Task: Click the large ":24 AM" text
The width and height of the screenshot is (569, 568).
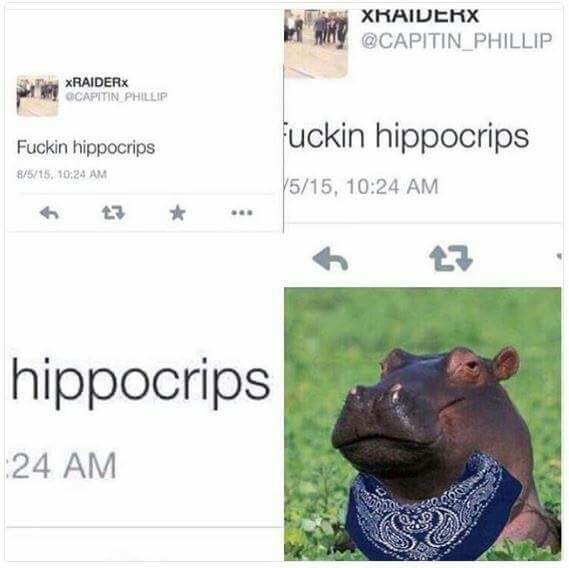Action: (x=62, y=466)
